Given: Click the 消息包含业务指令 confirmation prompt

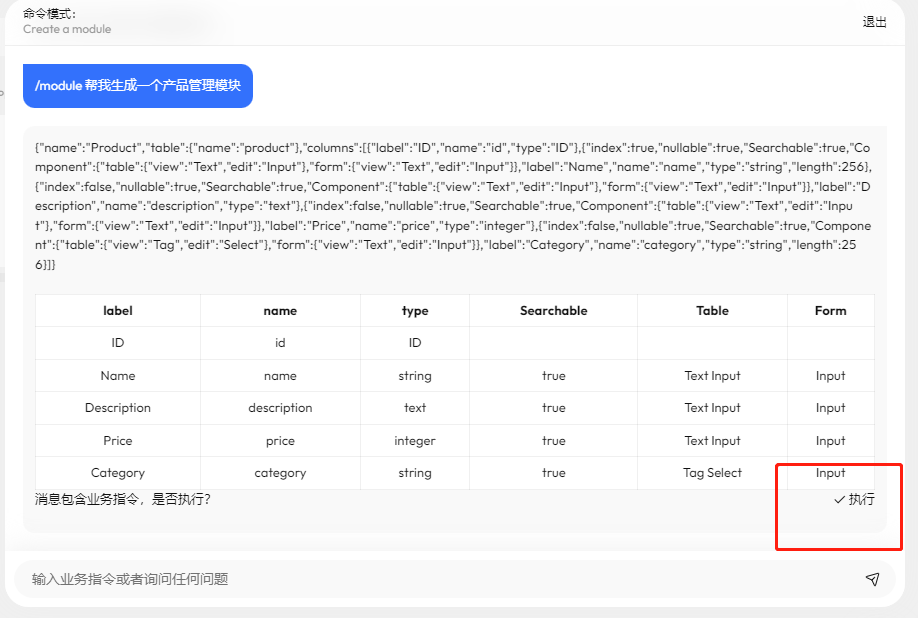Looking at the screenshot, I should pos(122,499).
